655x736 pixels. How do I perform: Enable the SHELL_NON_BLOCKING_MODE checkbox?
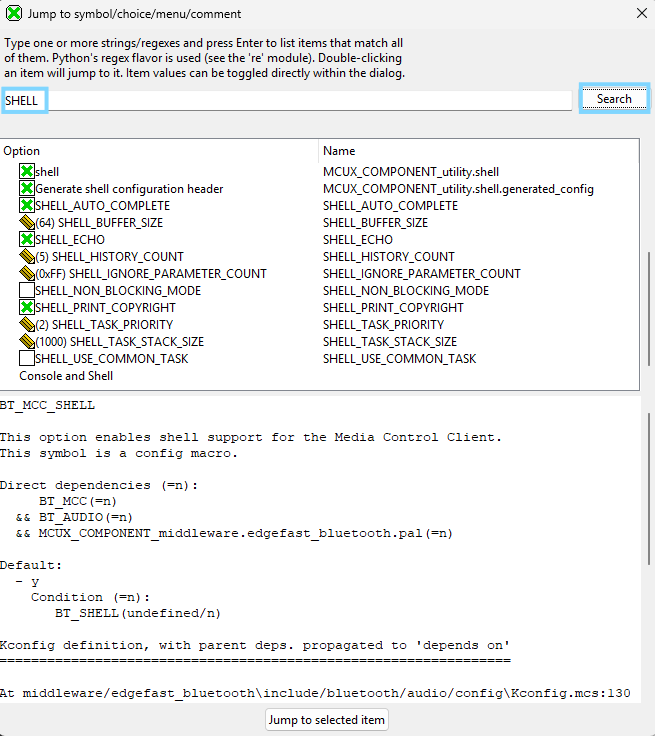[x=27, y=291]
